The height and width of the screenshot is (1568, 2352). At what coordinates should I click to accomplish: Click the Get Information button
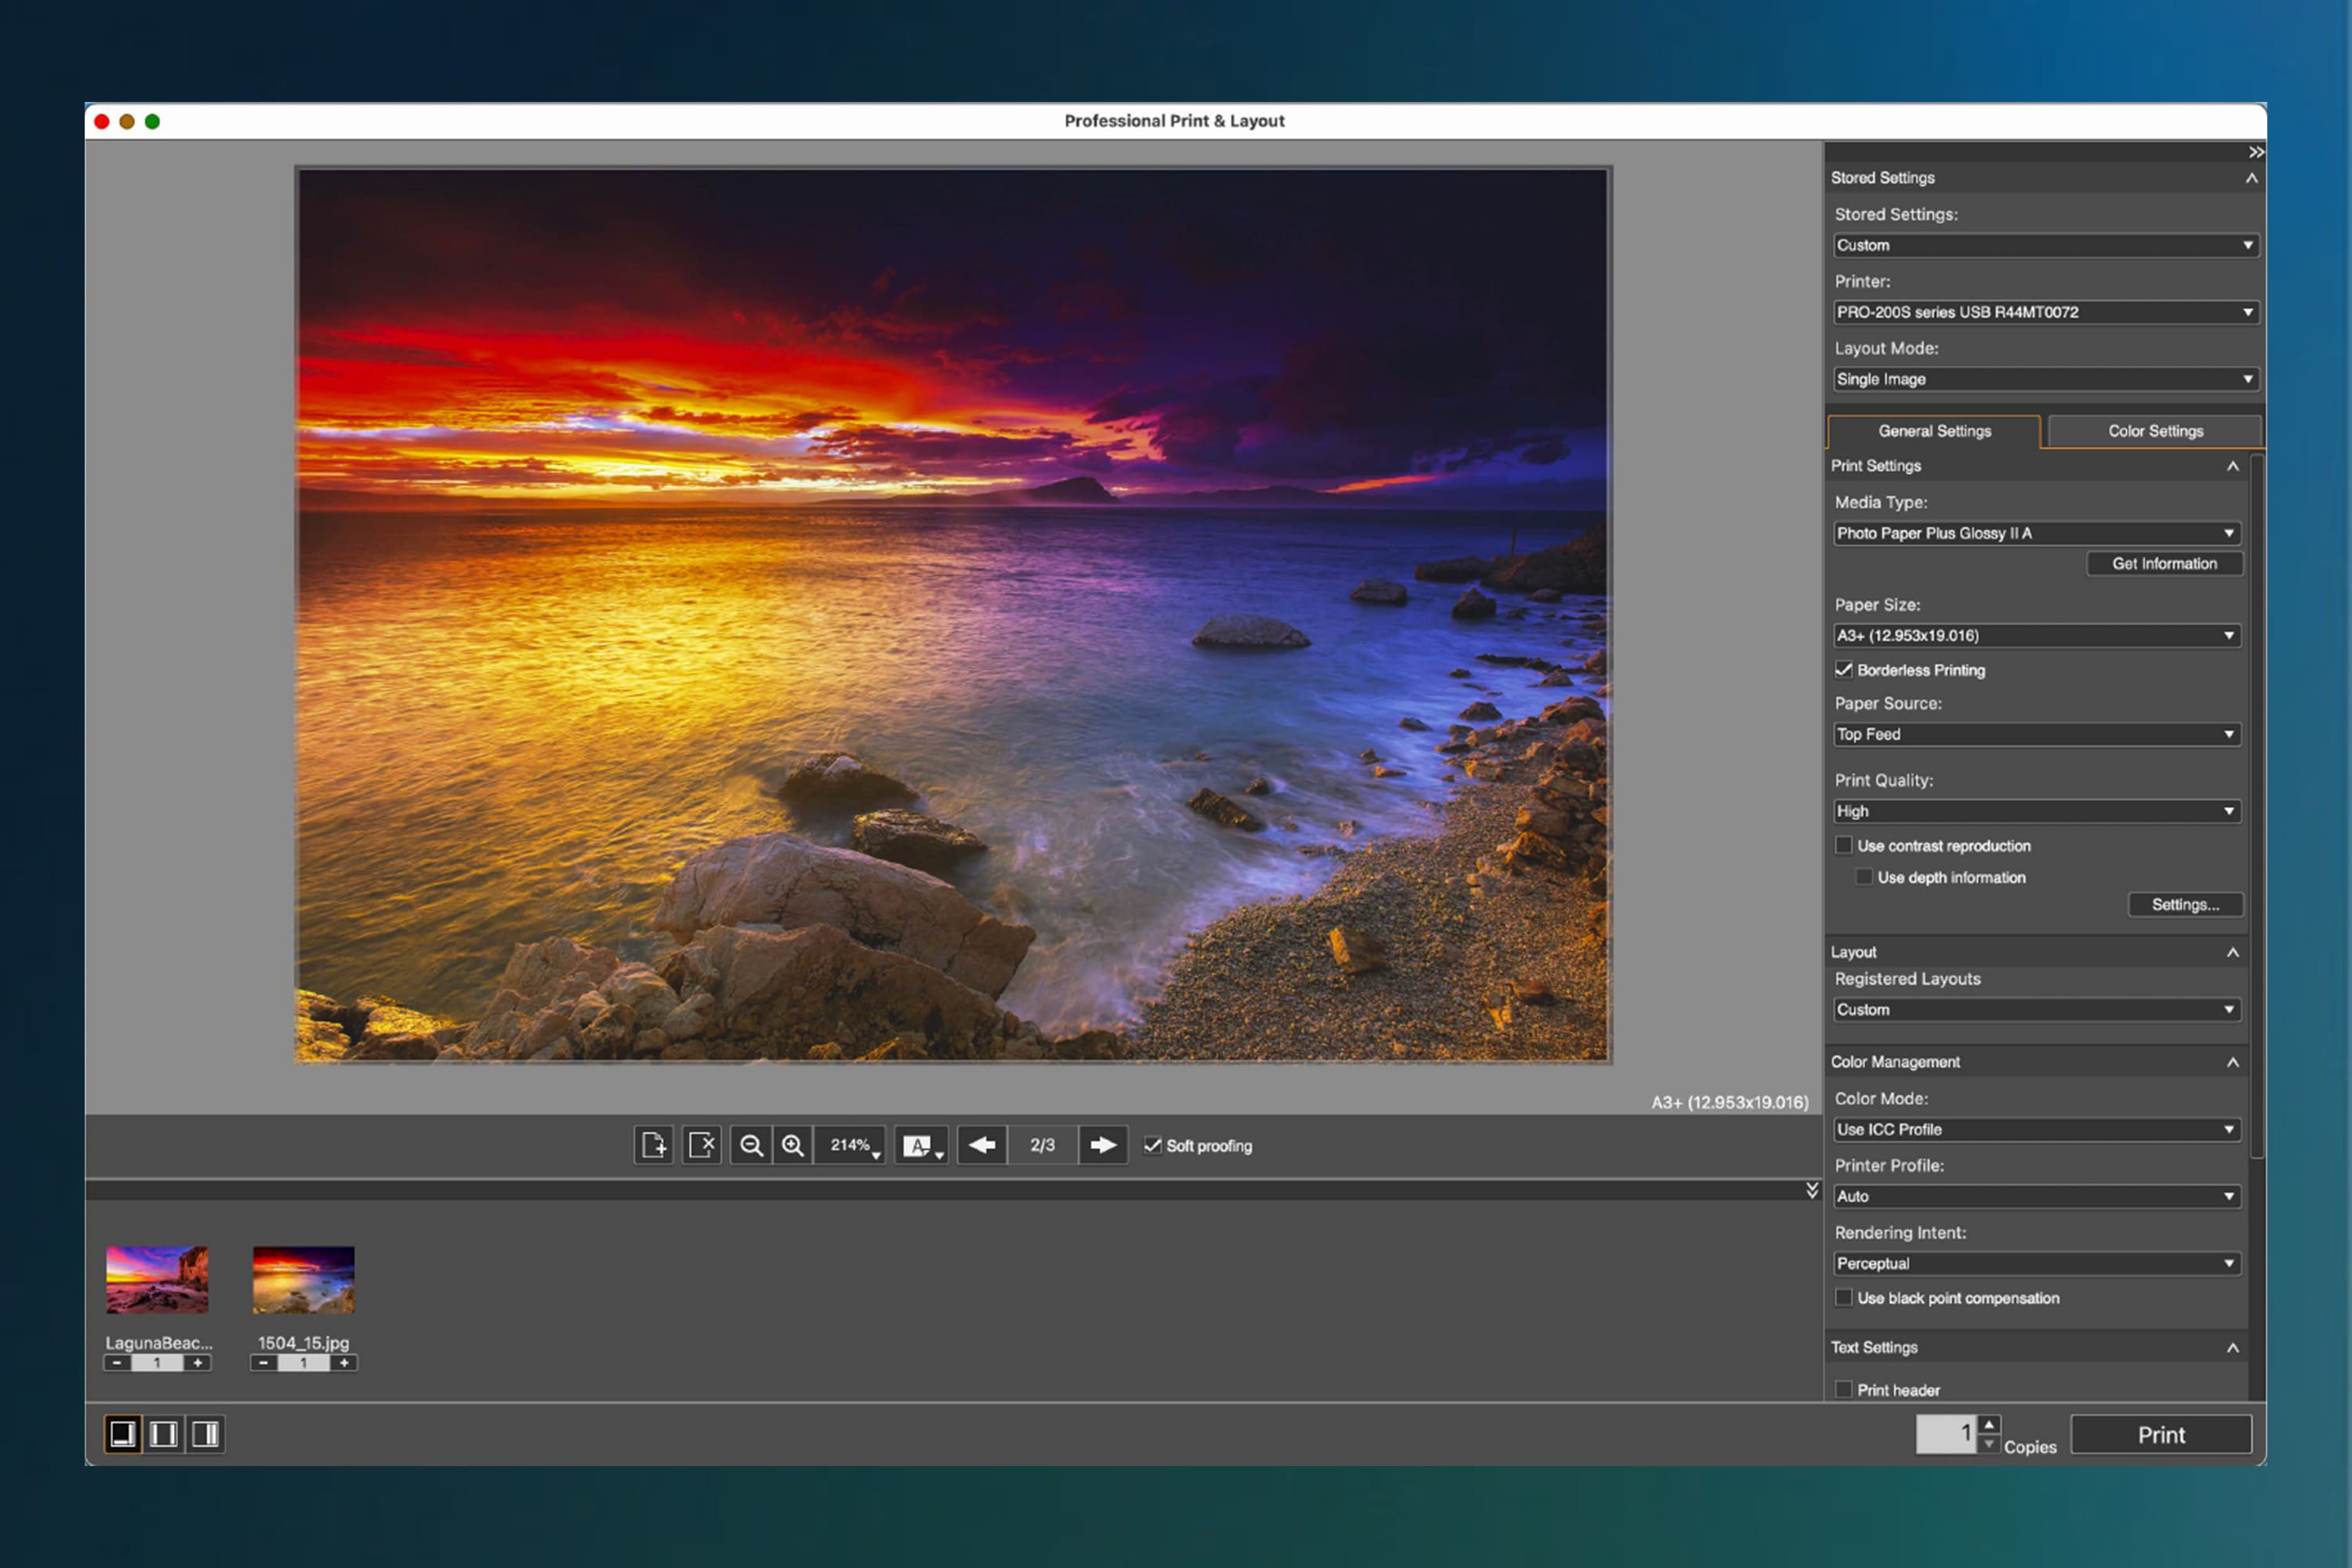coord(2164,564)
